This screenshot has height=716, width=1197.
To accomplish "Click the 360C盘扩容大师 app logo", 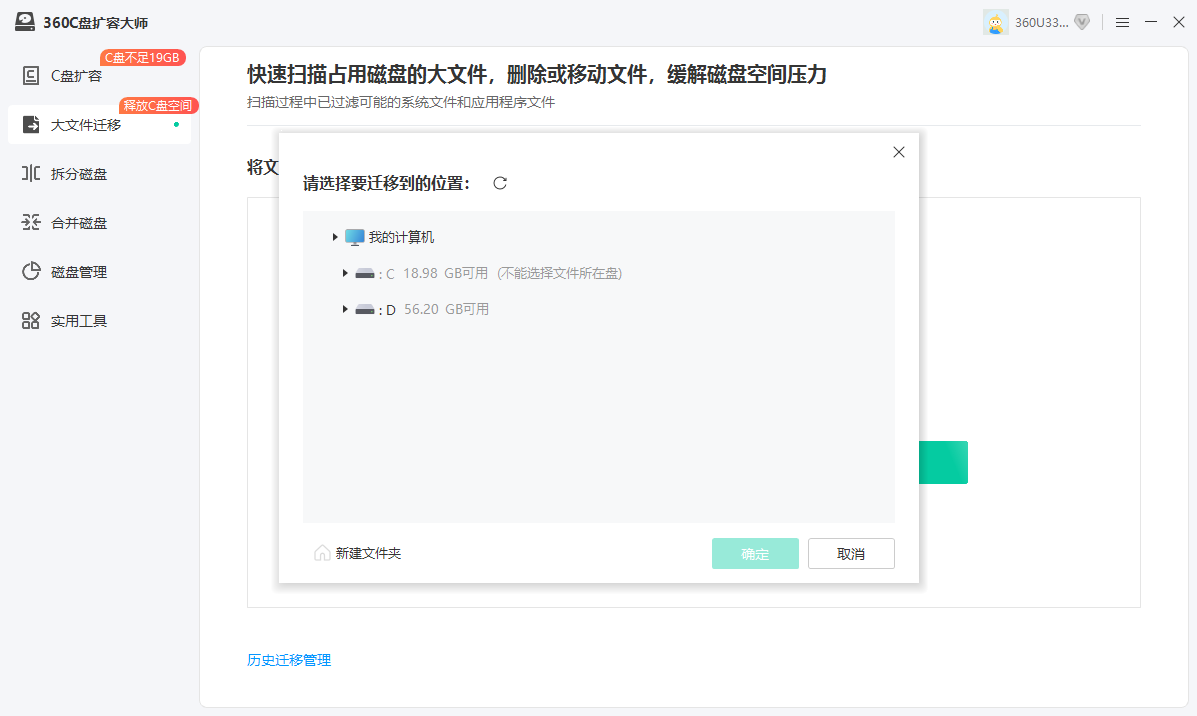I will coord(25,22).
